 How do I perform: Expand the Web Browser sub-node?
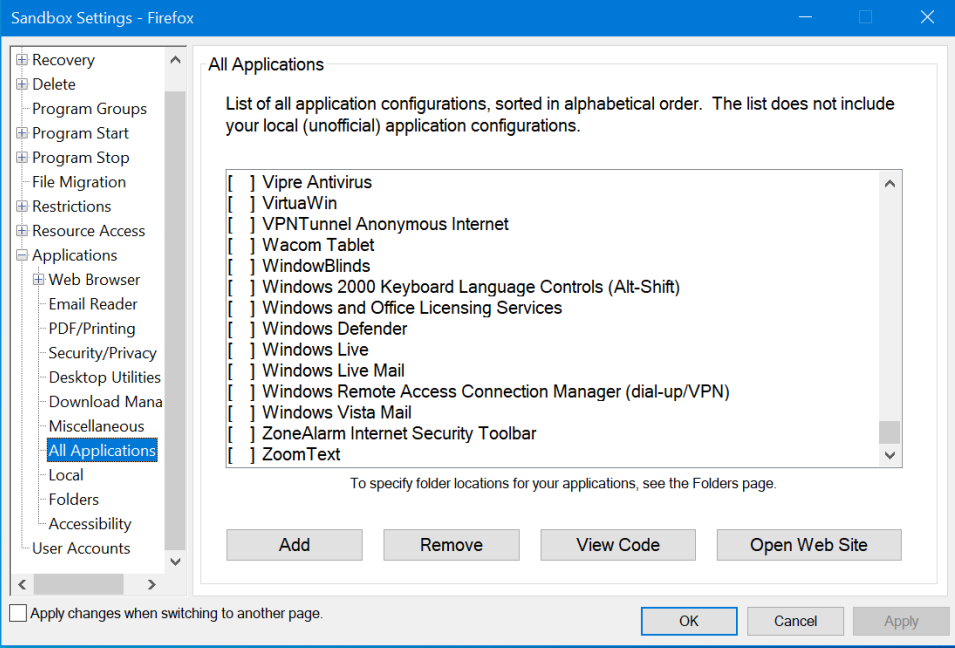38,280
